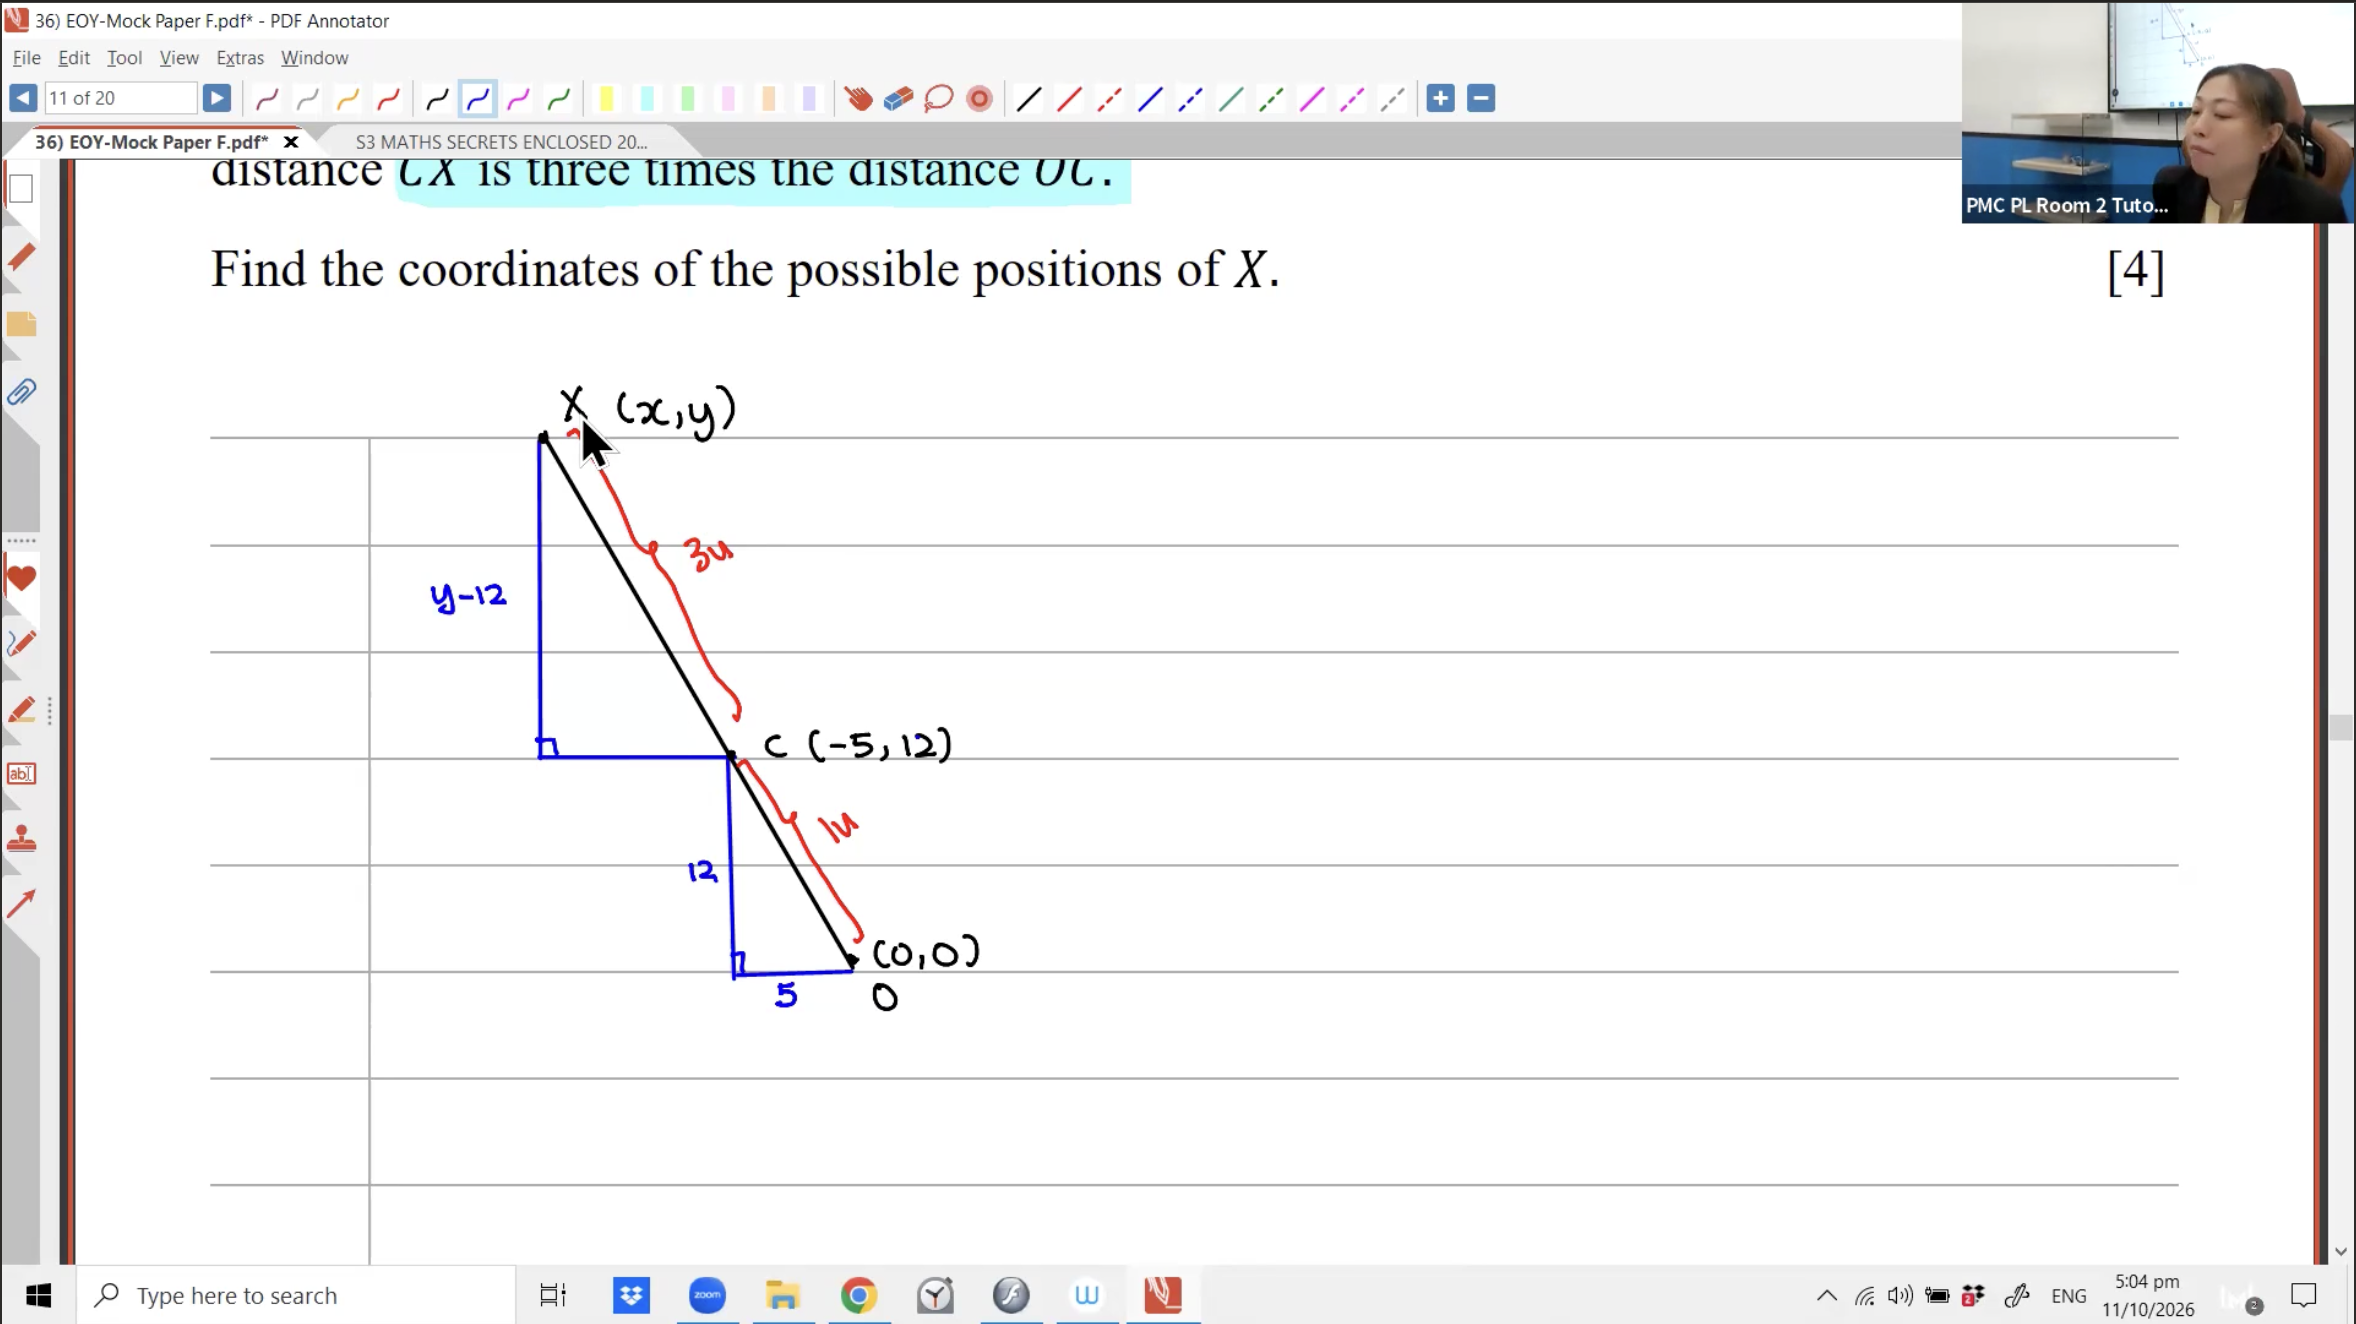The image size is (2356, 1324).
Task: Choose the orange highlighter
Action: (768, 98)
